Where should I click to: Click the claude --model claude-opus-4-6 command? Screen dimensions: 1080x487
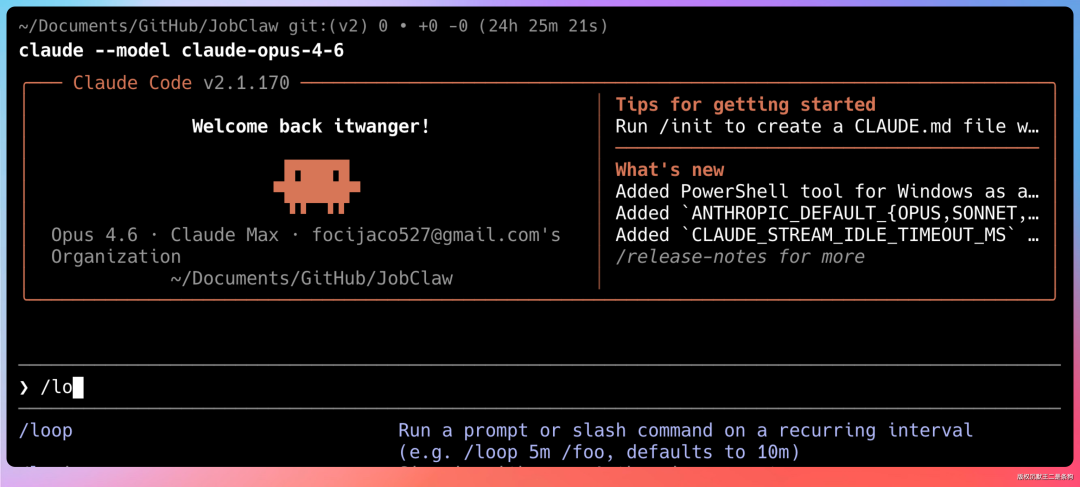click(x=181, y=50)
